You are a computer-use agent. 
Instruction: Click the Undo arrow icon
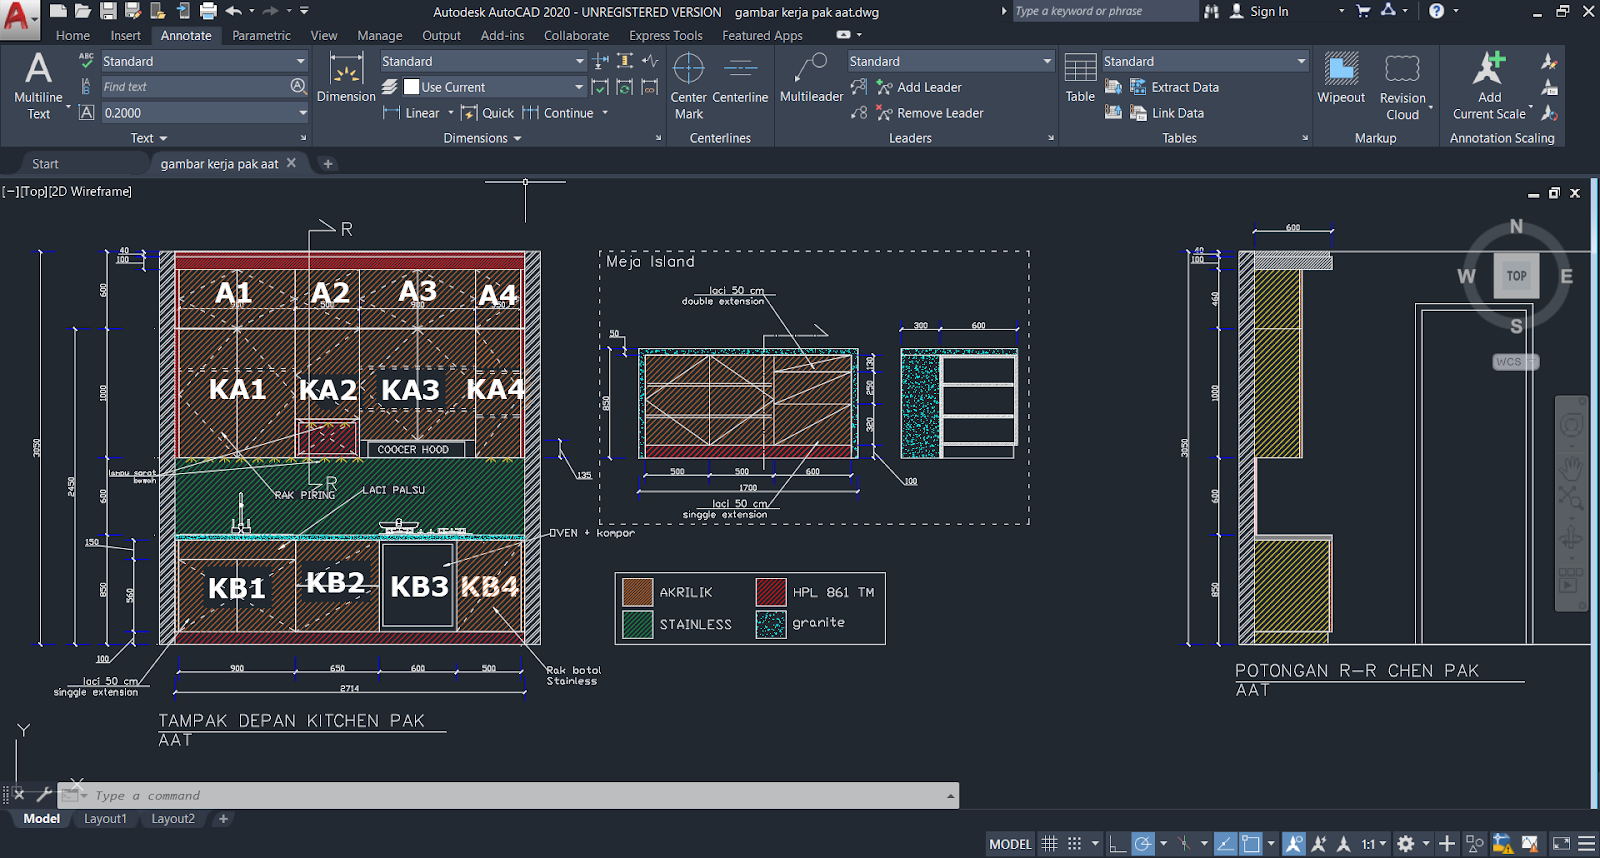tap(233, 11)
